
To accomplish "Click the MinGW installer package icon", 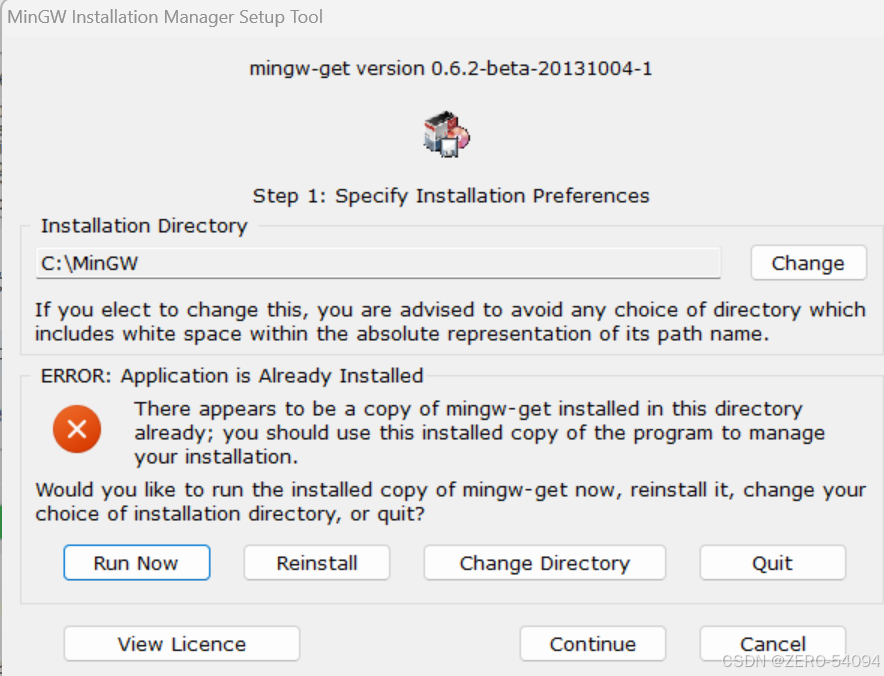I will coord(447,134).
